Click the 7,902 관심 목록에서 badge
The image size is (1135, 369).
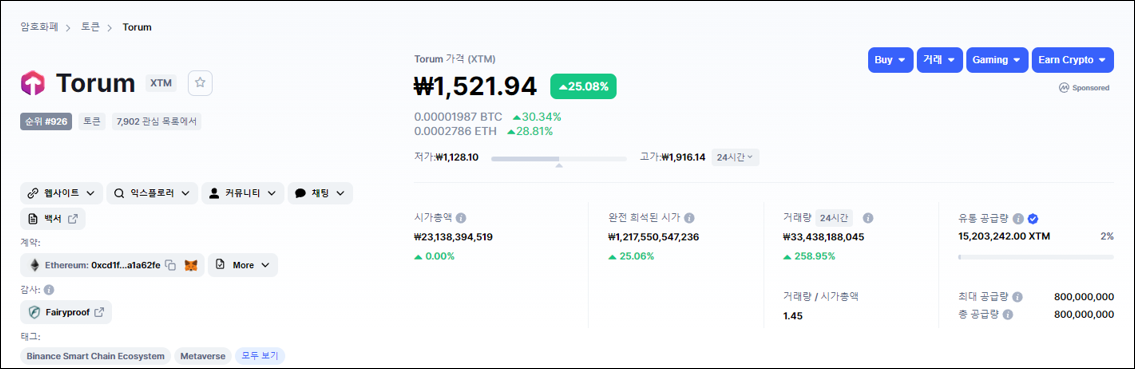tap(157, 122)
